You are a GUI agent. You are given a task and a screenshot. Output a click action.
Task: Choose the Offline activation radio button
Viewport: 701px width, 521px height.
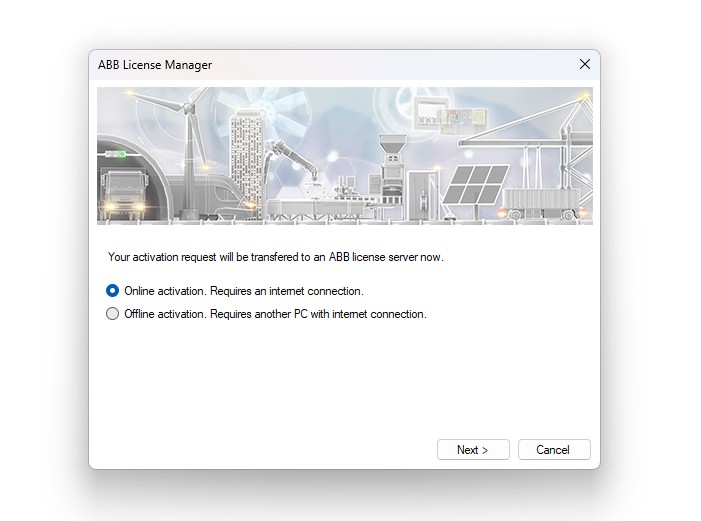(112, 314)
